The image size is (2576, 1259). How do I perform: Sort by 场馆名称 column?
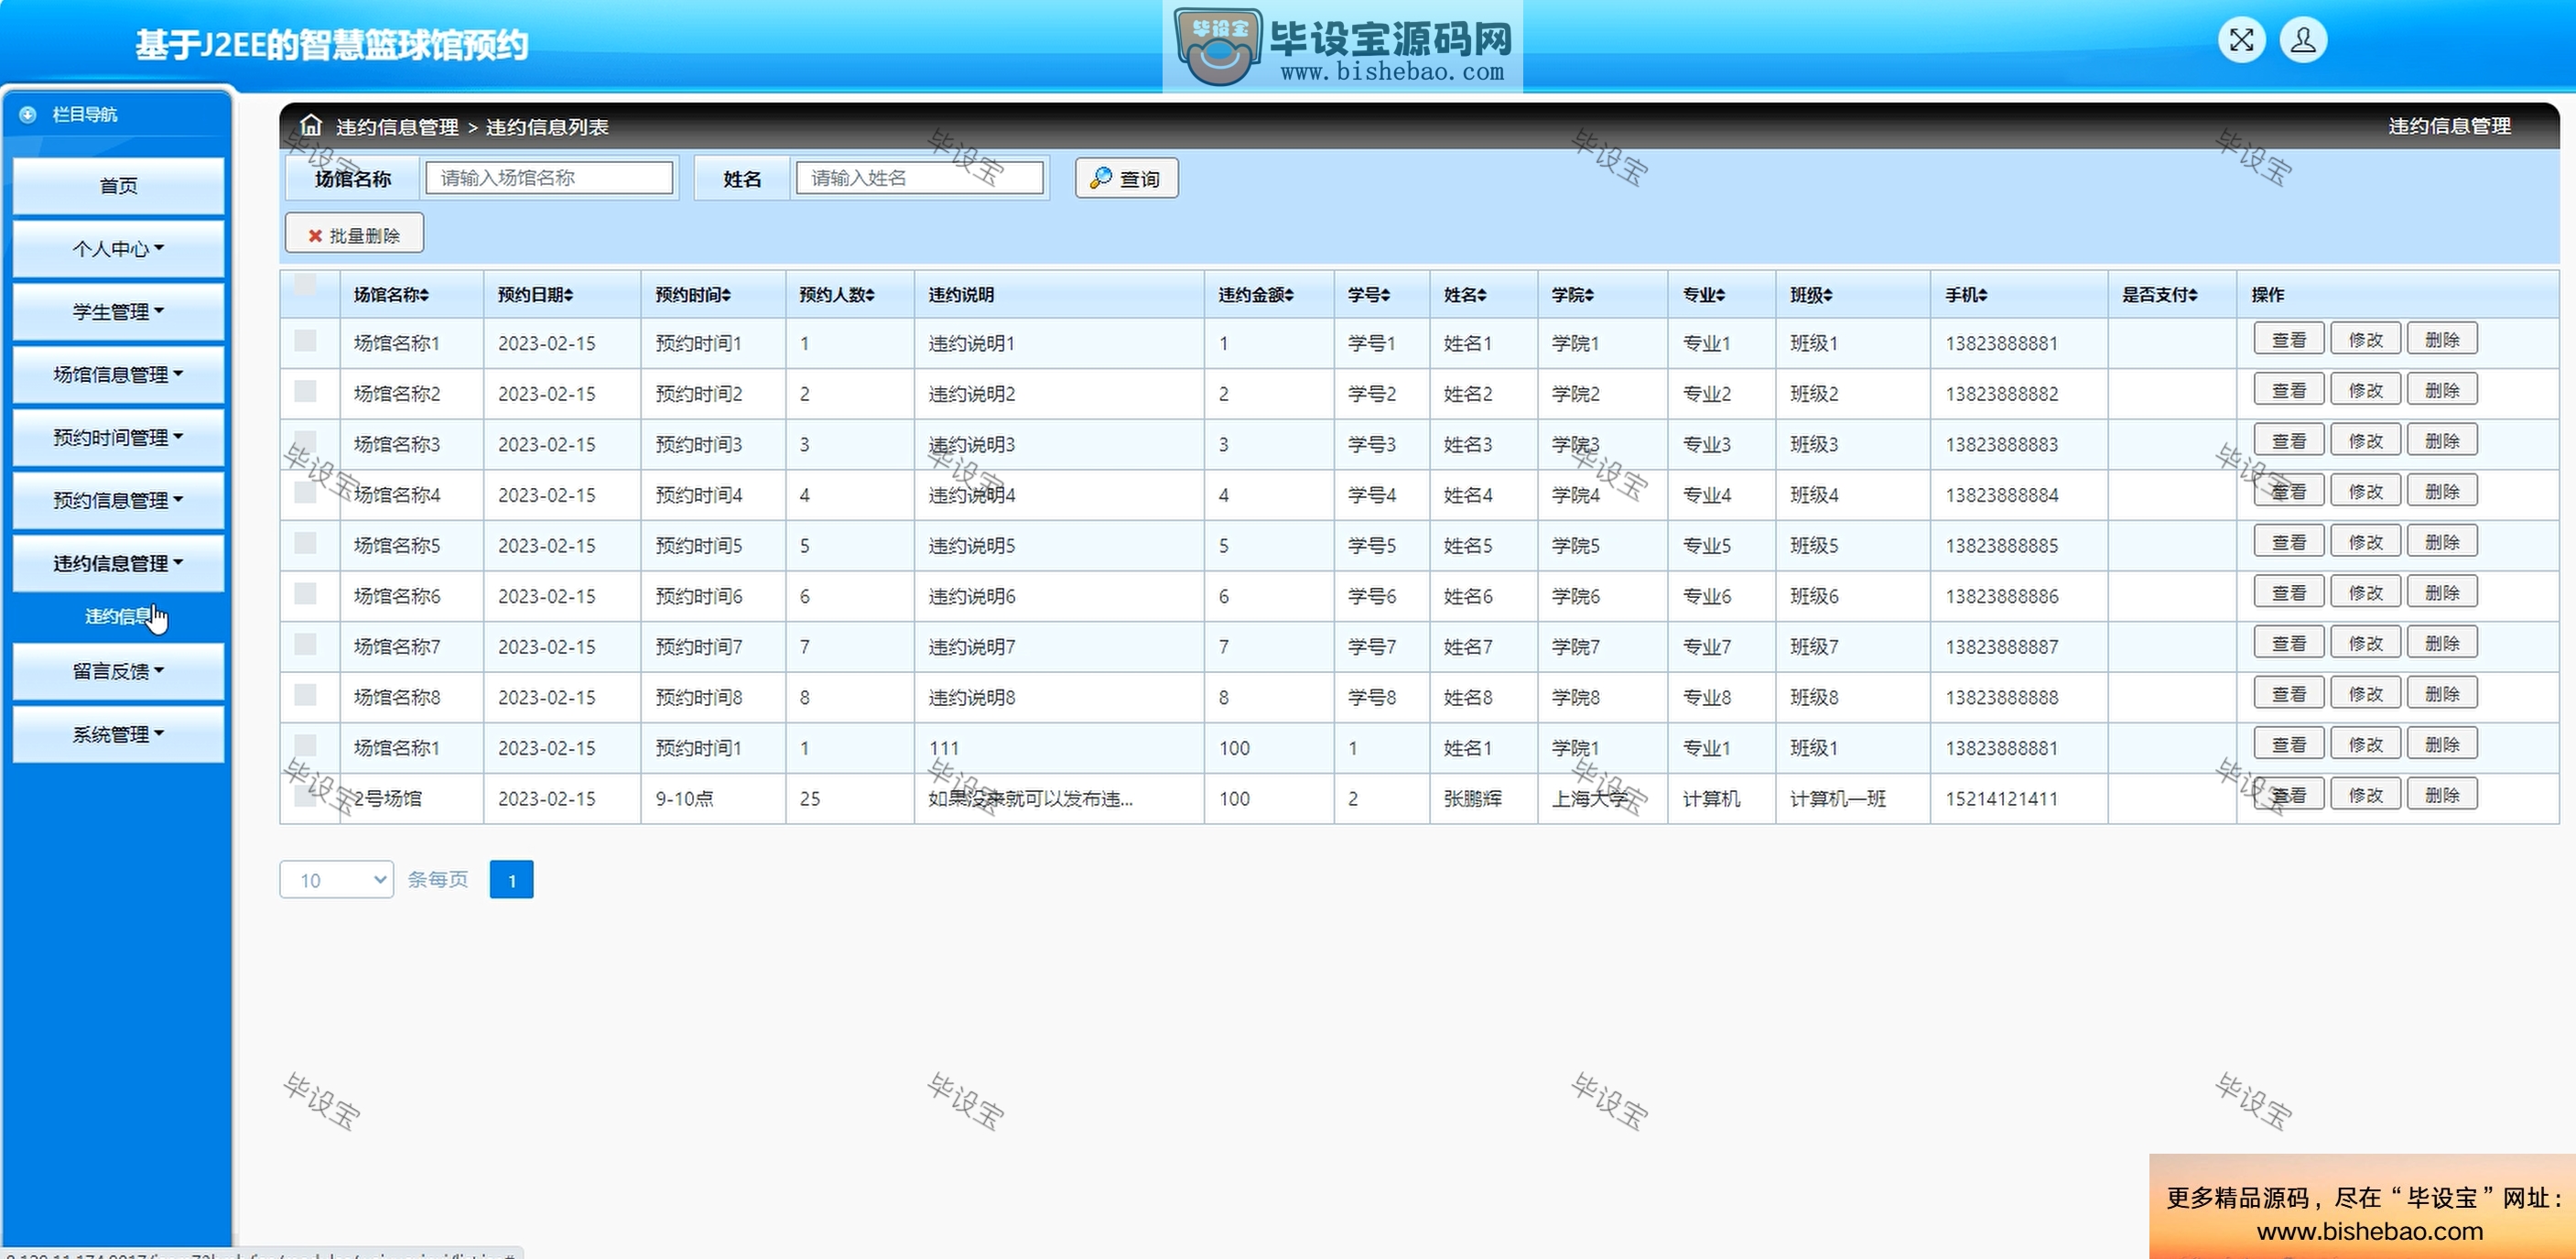tap(391, 295)
